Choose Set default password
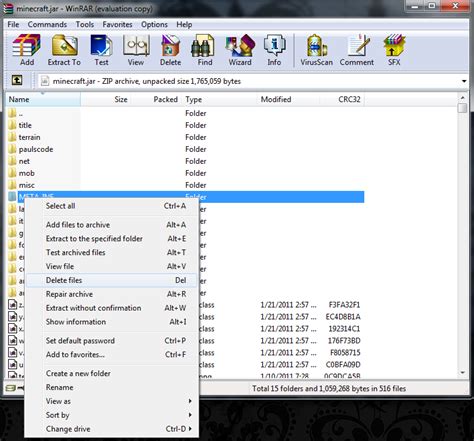Image resolution: width=474 pixels, height=441 pixels. pos(112,341)
